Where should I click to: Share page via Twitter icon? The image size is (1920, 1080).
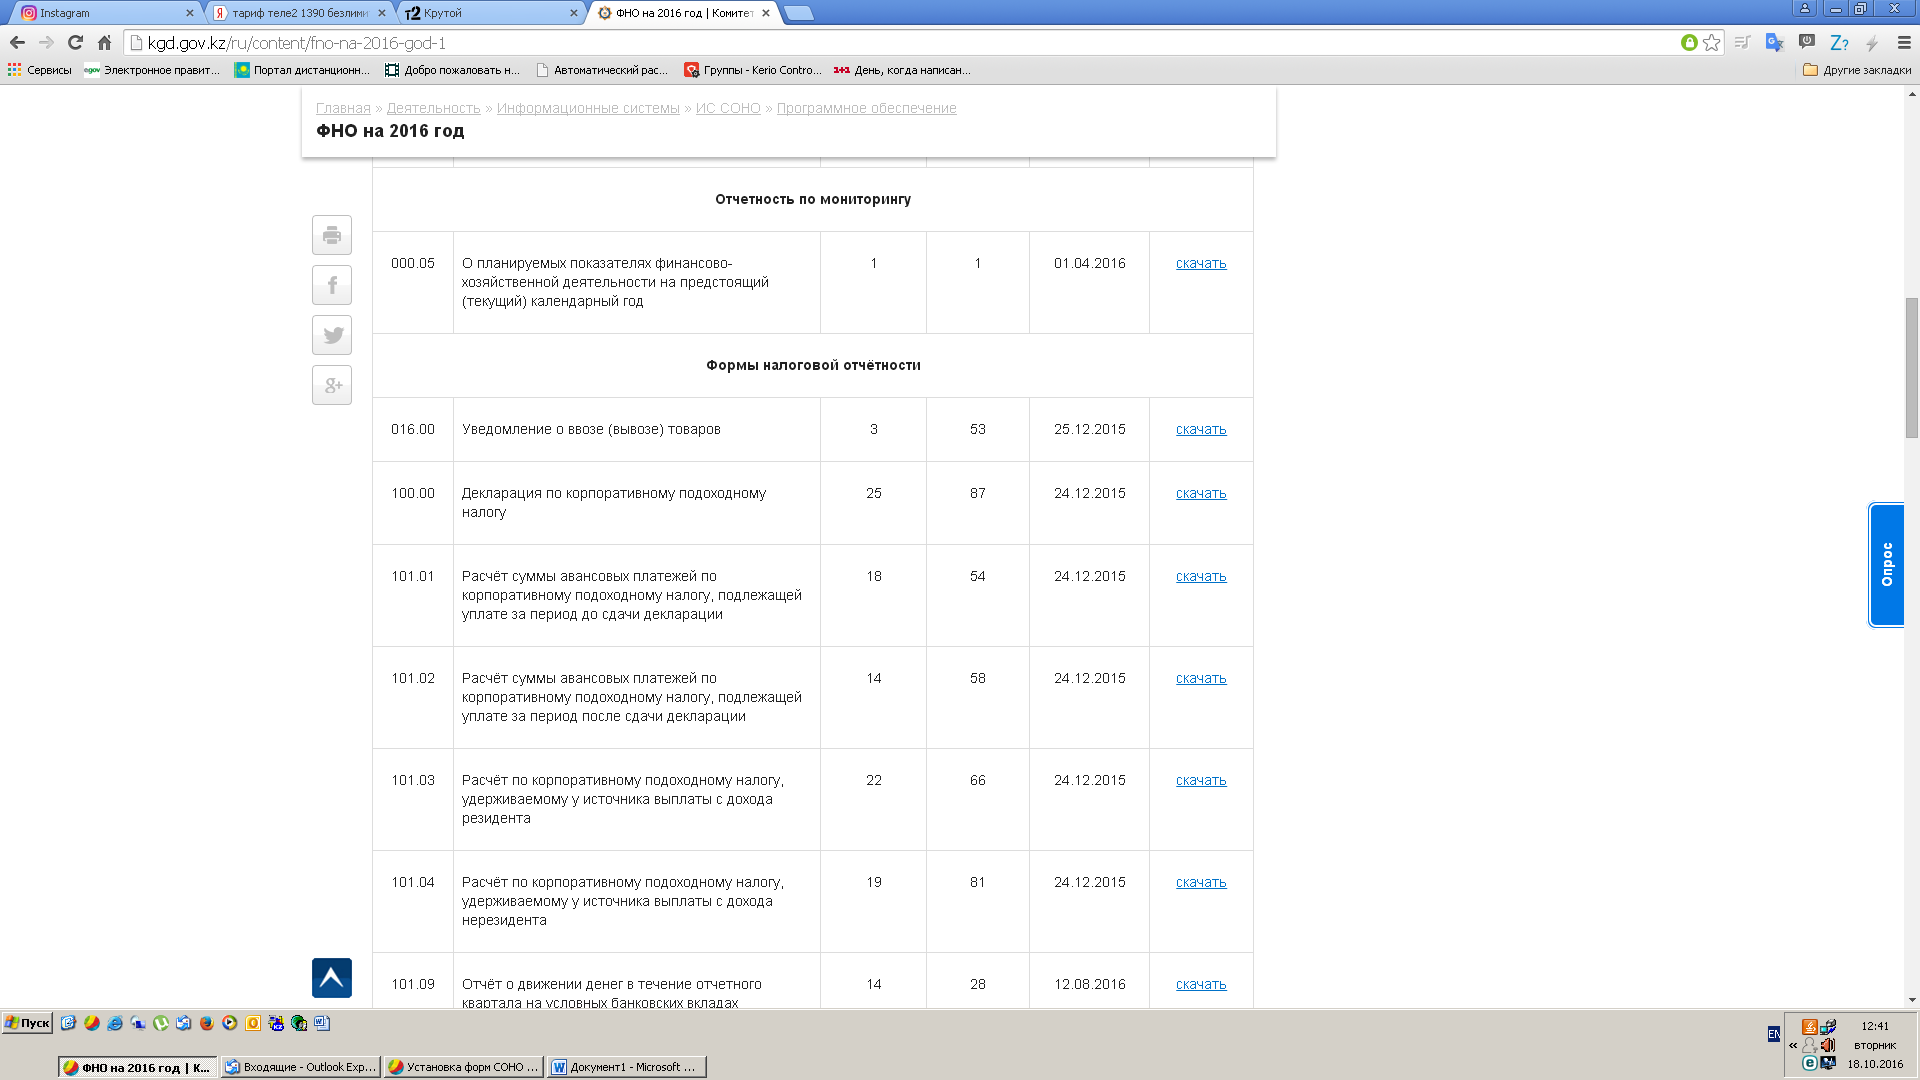coord(332,335)
